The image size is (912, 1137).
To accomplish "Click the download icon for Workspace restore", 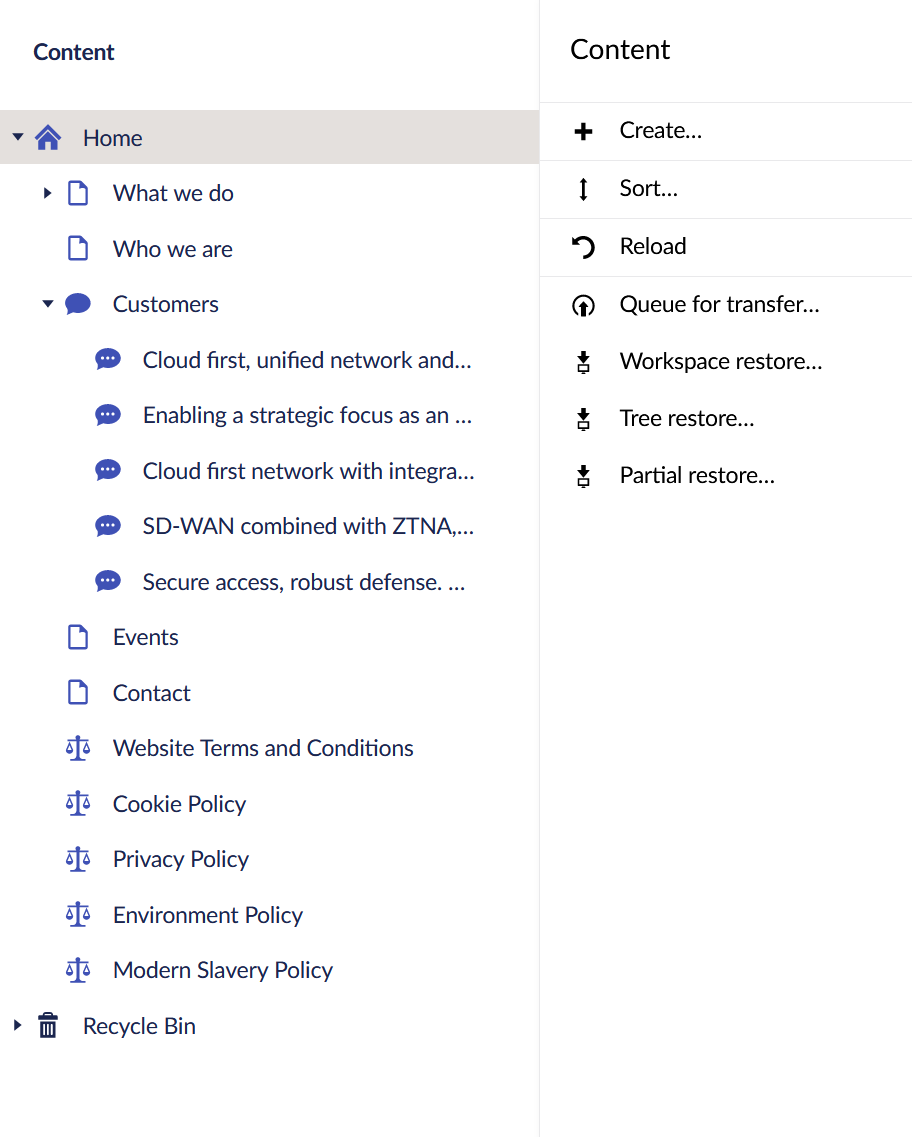I will pos(583,362).
